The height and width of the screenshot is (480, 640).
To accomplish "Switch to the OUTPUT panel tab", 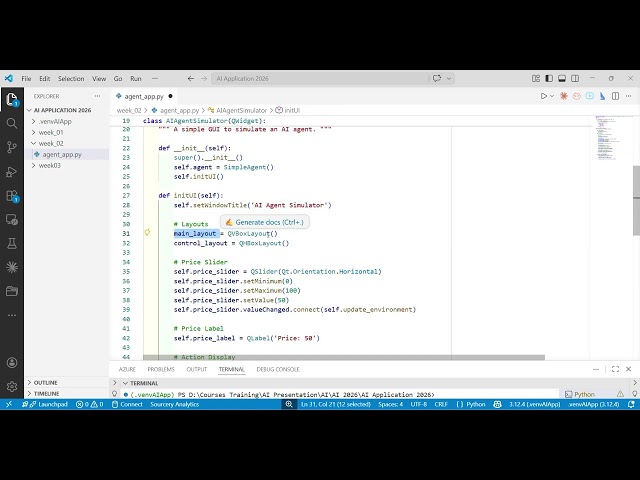I will click(x=197, y=369).
